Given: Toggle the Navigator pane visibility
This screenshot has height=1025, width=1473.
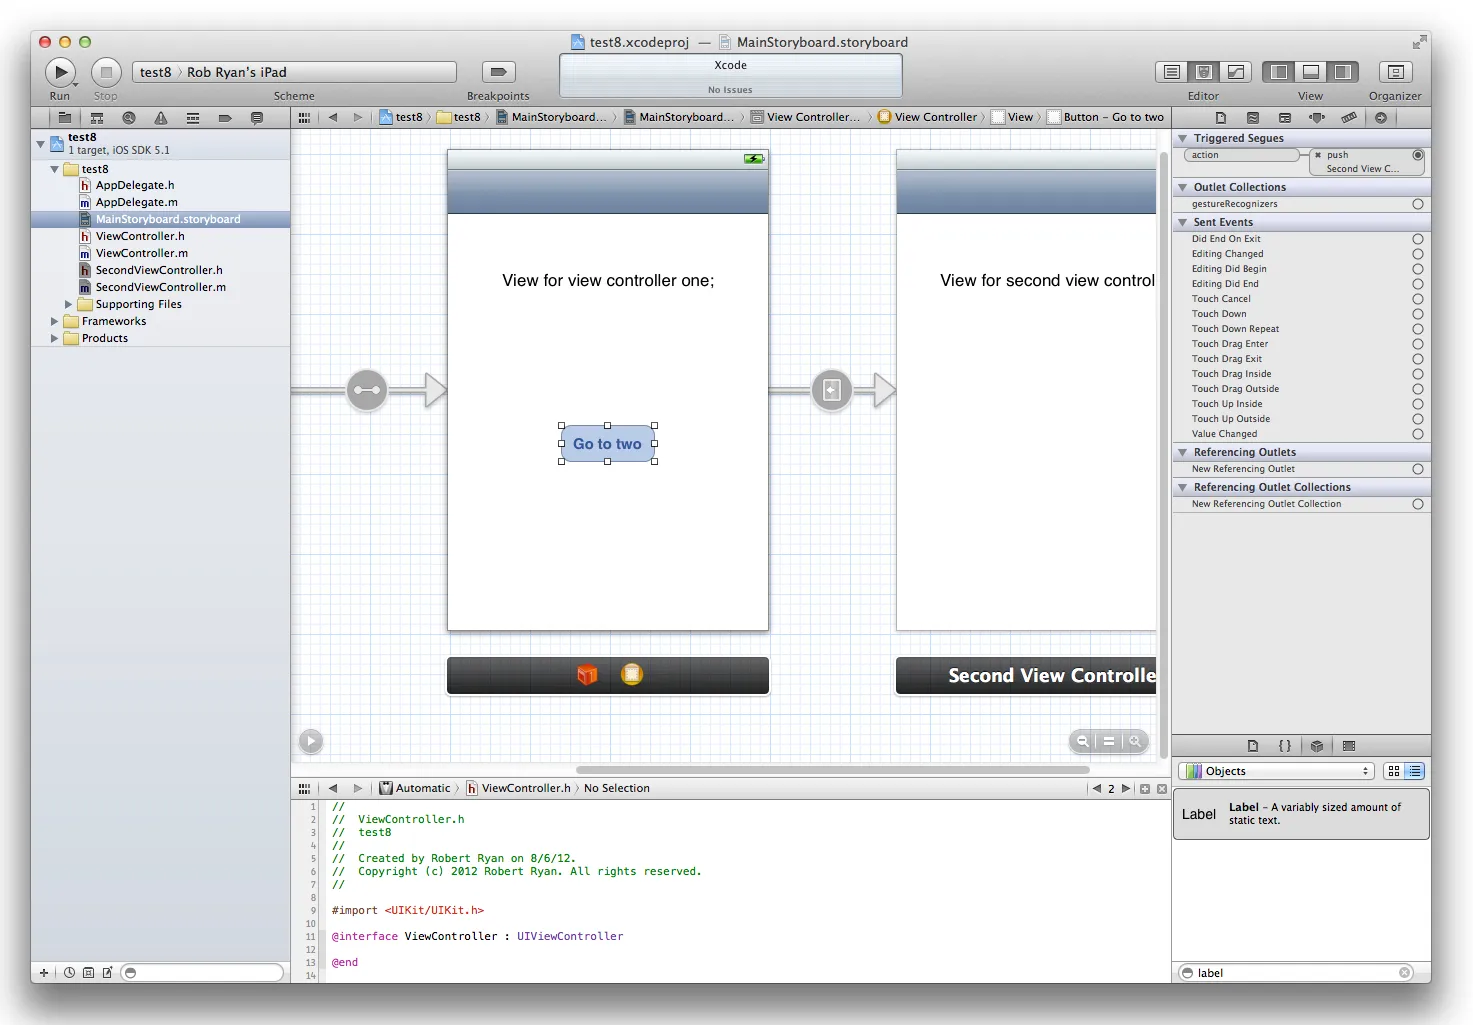Looking at the screenshot, I should [1279, 72].
